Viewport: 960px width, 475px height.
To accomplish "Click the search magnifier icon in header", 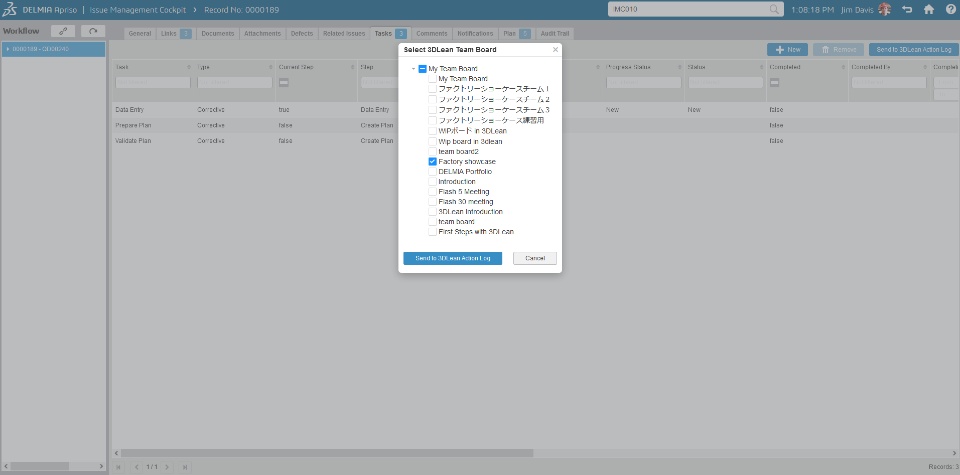I will pyautogui.click(x=774, y=9).
